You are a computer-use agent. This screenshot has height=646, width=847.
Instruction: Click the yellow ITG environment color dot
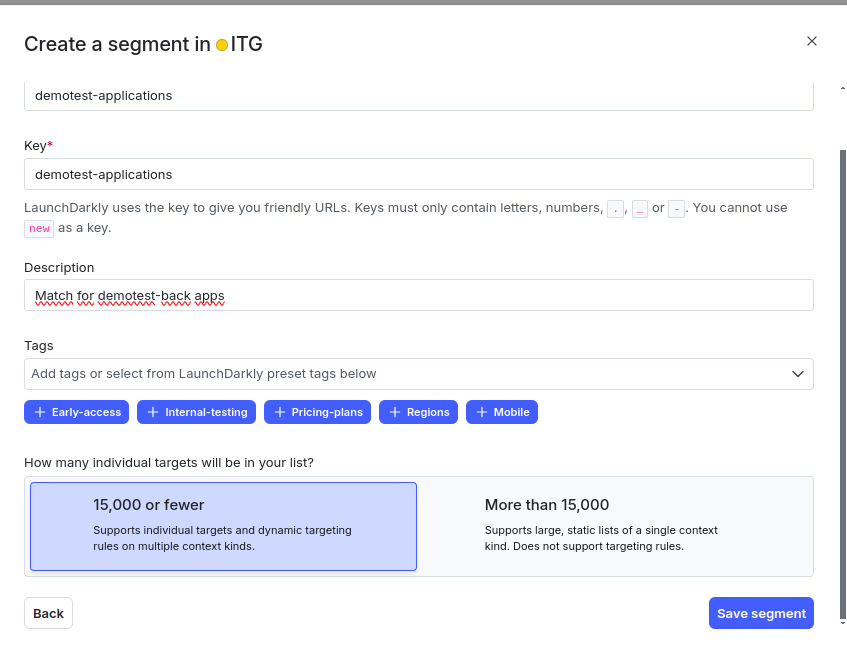click(222, 45)
